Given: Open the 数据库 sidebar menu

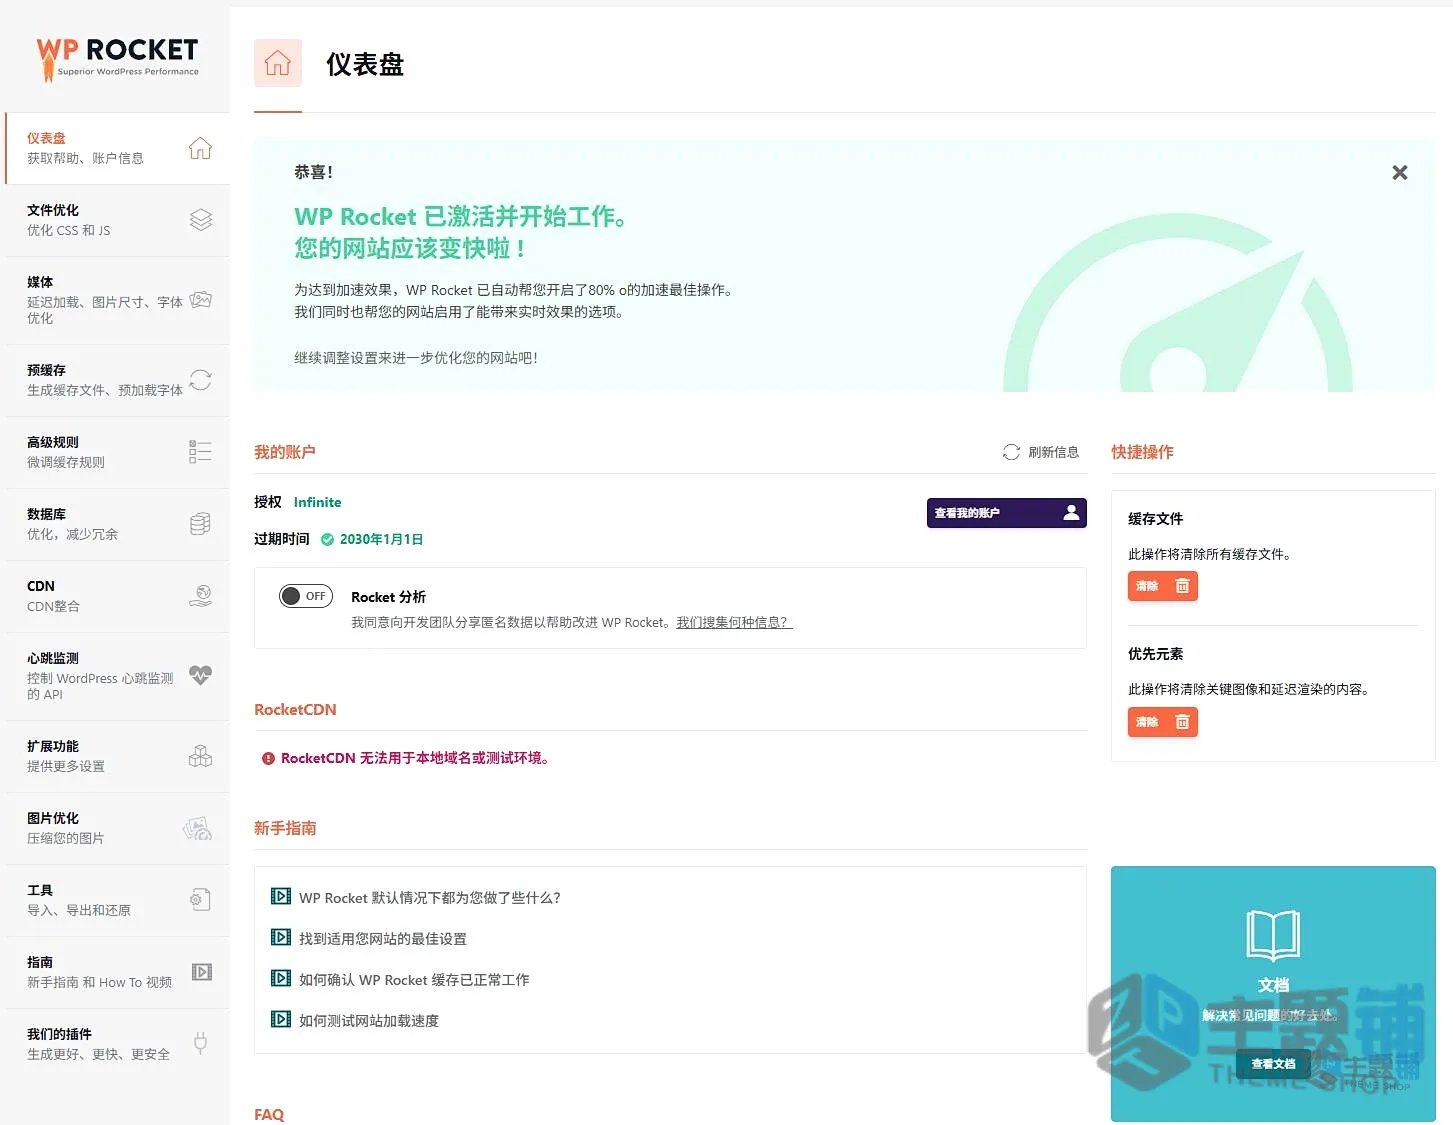Looking at the screenshot, I should pyautogui.click(x=118, y=524).
